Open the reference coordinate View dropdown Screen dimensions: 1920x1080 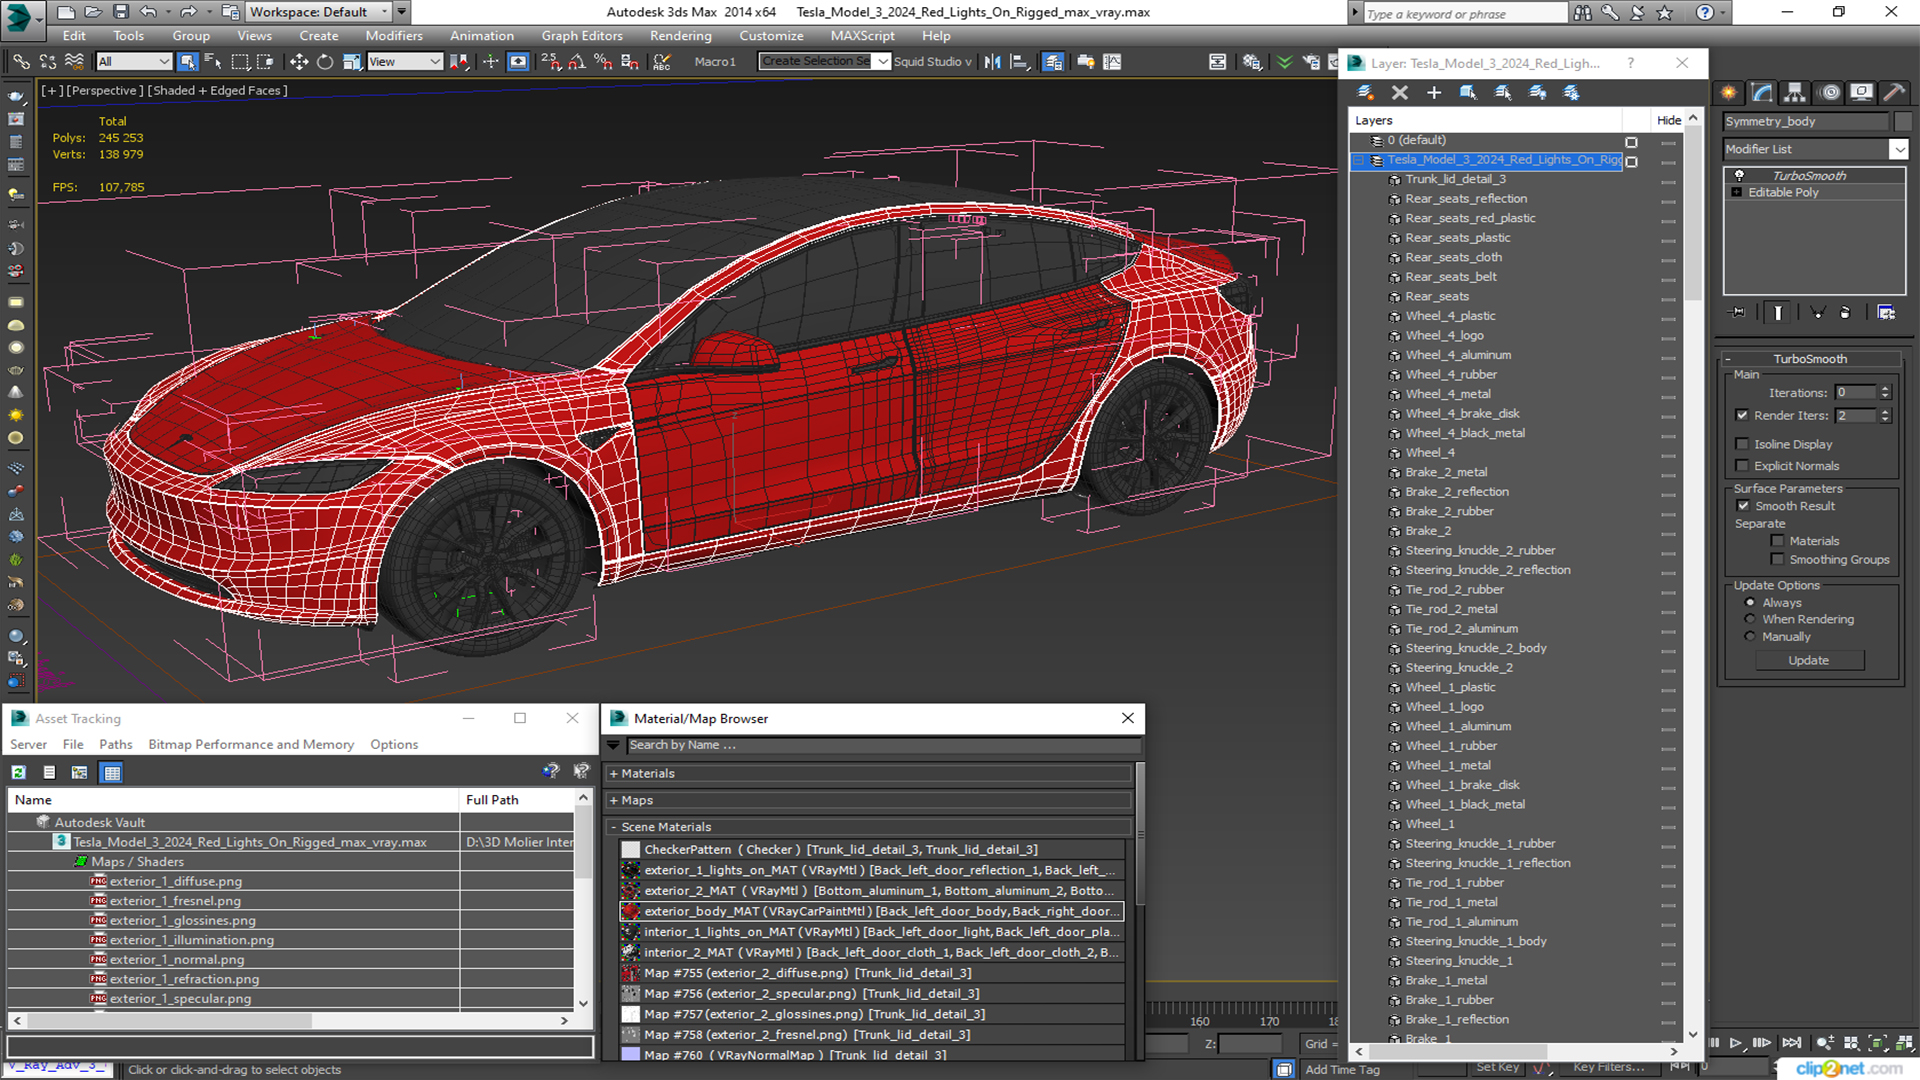[405, 62]
